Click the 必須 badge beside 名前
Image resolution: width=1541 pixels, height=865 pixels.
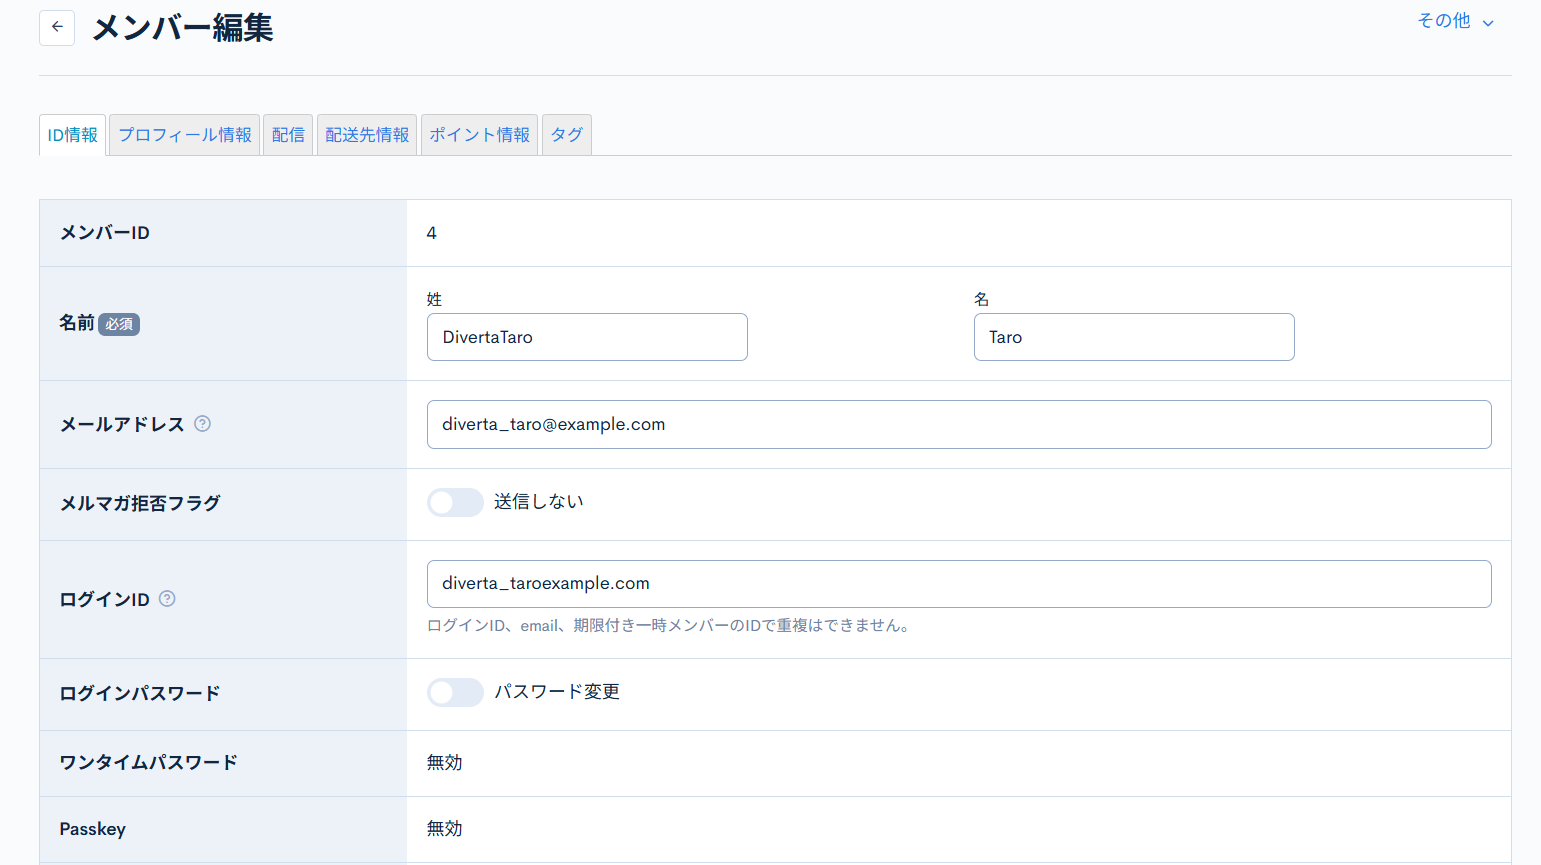(118, 324)
